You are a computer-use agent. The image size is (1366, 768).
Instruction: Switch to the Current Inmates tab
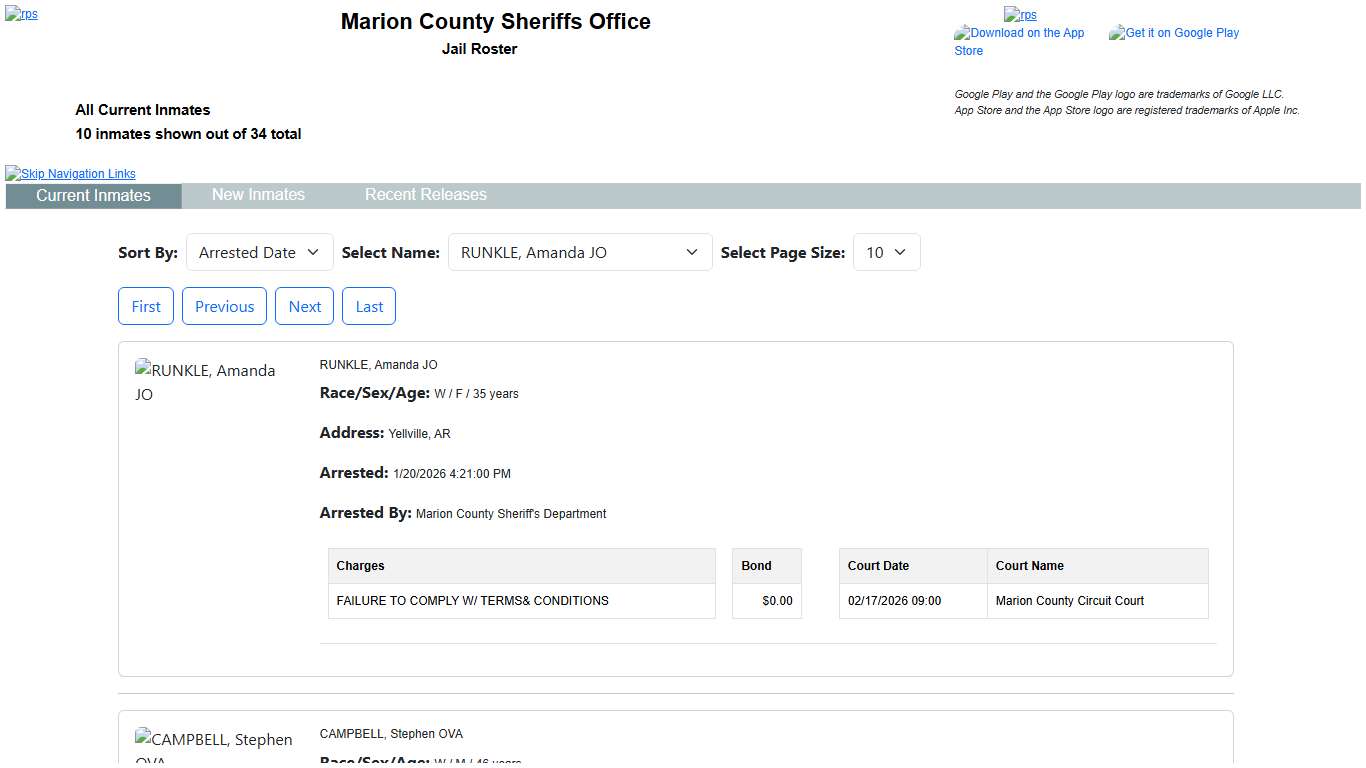pos(93,195)
